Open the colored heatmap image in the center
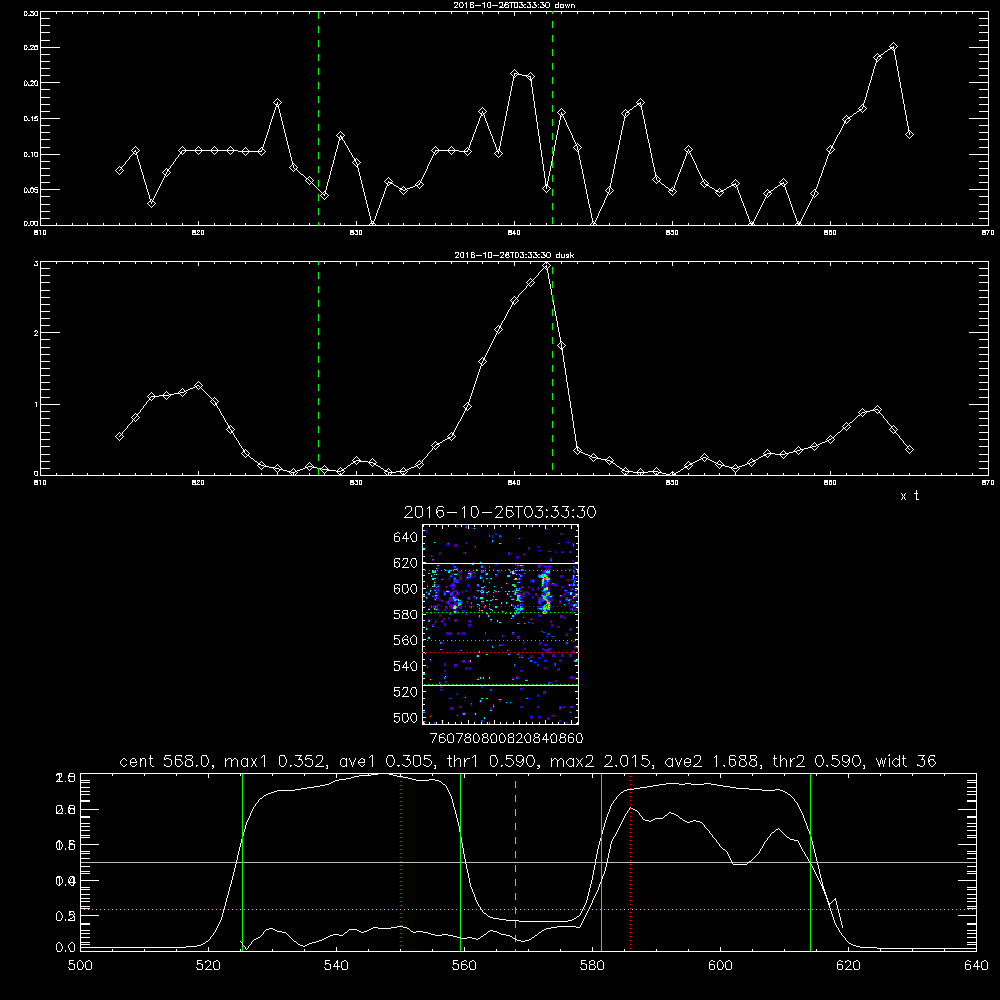 coord(501,624)
